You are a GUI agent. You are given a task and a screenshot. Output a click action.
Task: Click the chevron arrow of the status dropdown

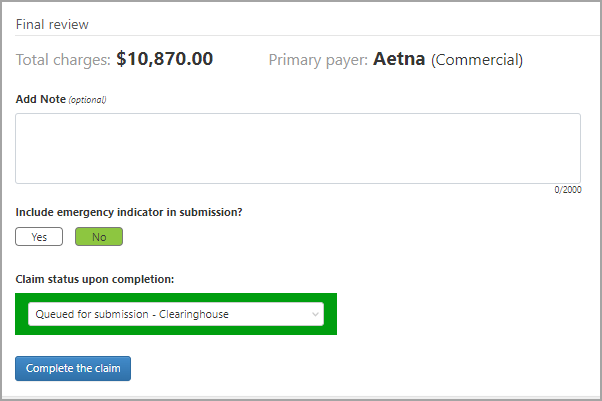coord(316,314)
